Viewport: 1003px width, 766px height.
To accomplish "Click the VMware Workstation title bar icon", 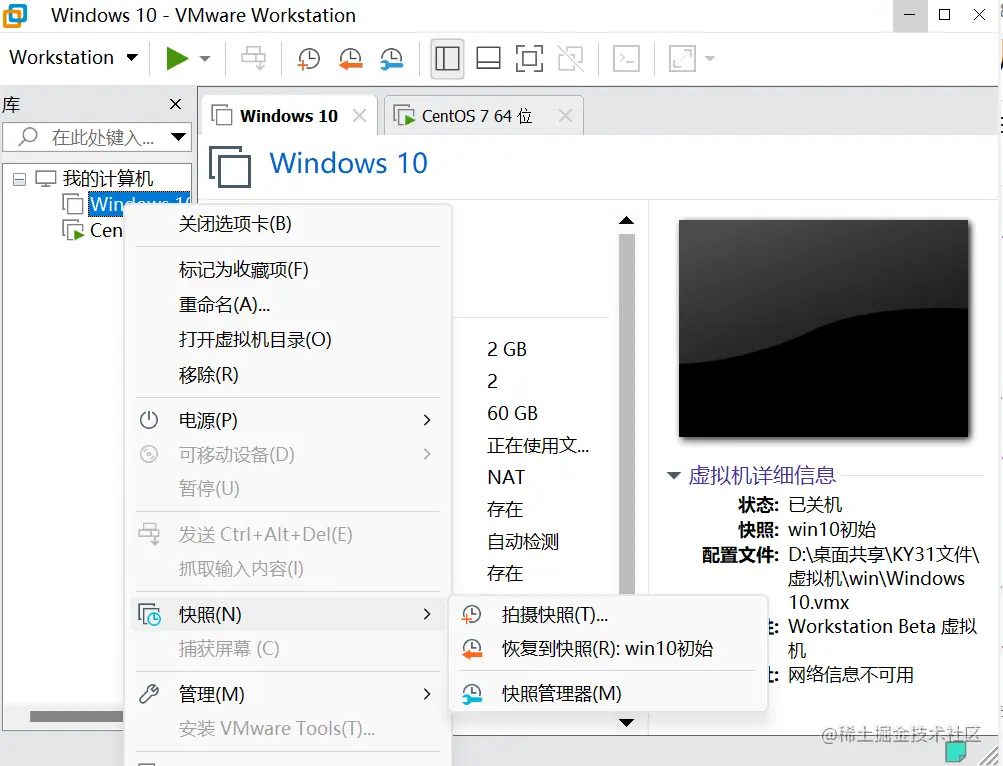I will 15,15.
